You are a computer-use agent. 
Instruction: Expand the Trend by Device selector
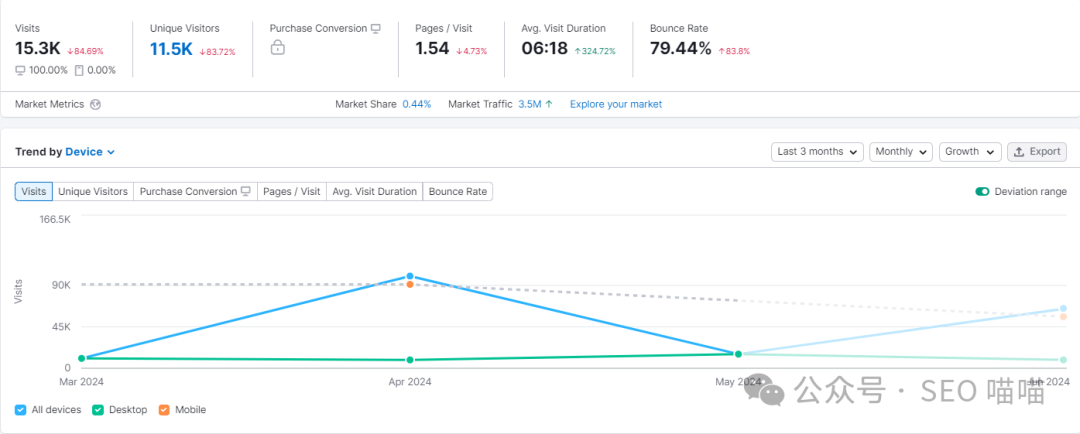[x=90, y=152]
